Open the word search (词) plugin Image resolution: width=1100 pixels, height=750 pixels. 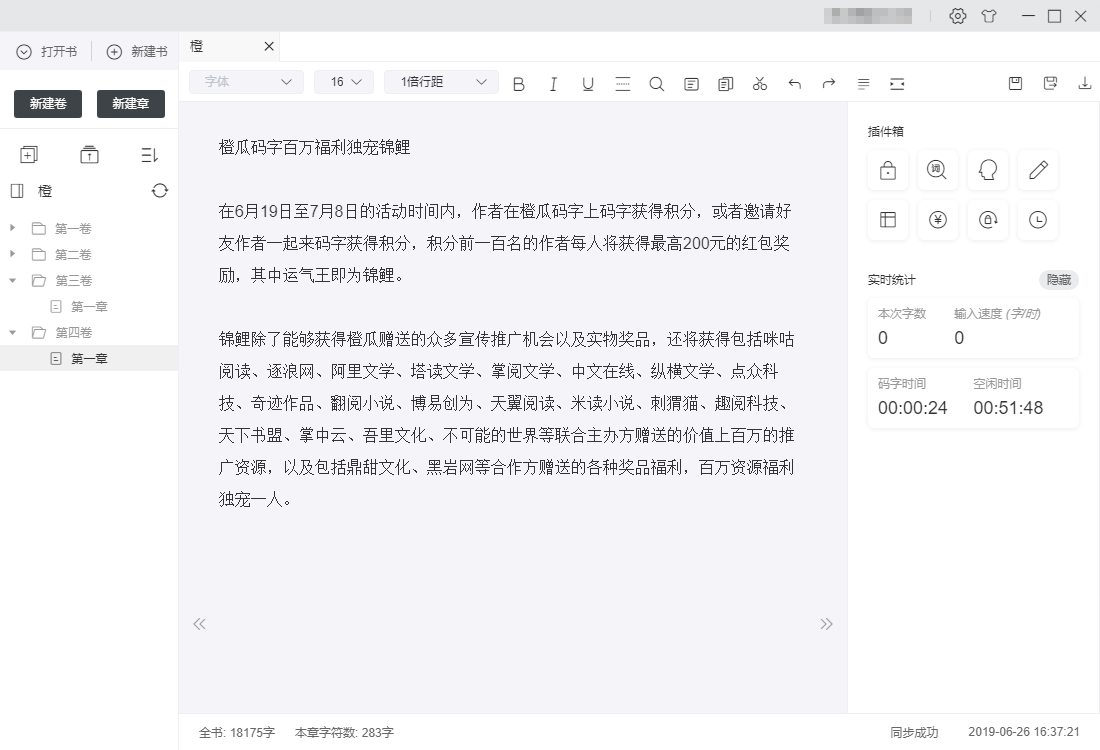pyautogui.click(x=937, y=170)
